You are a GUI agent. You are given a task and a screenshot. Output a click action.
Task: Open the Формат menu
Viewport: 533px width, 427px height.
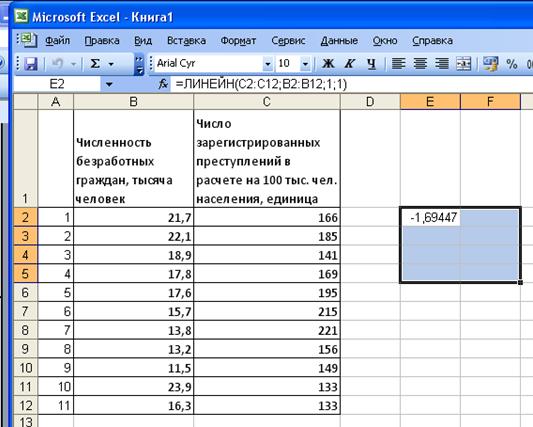tap(238, 40)
